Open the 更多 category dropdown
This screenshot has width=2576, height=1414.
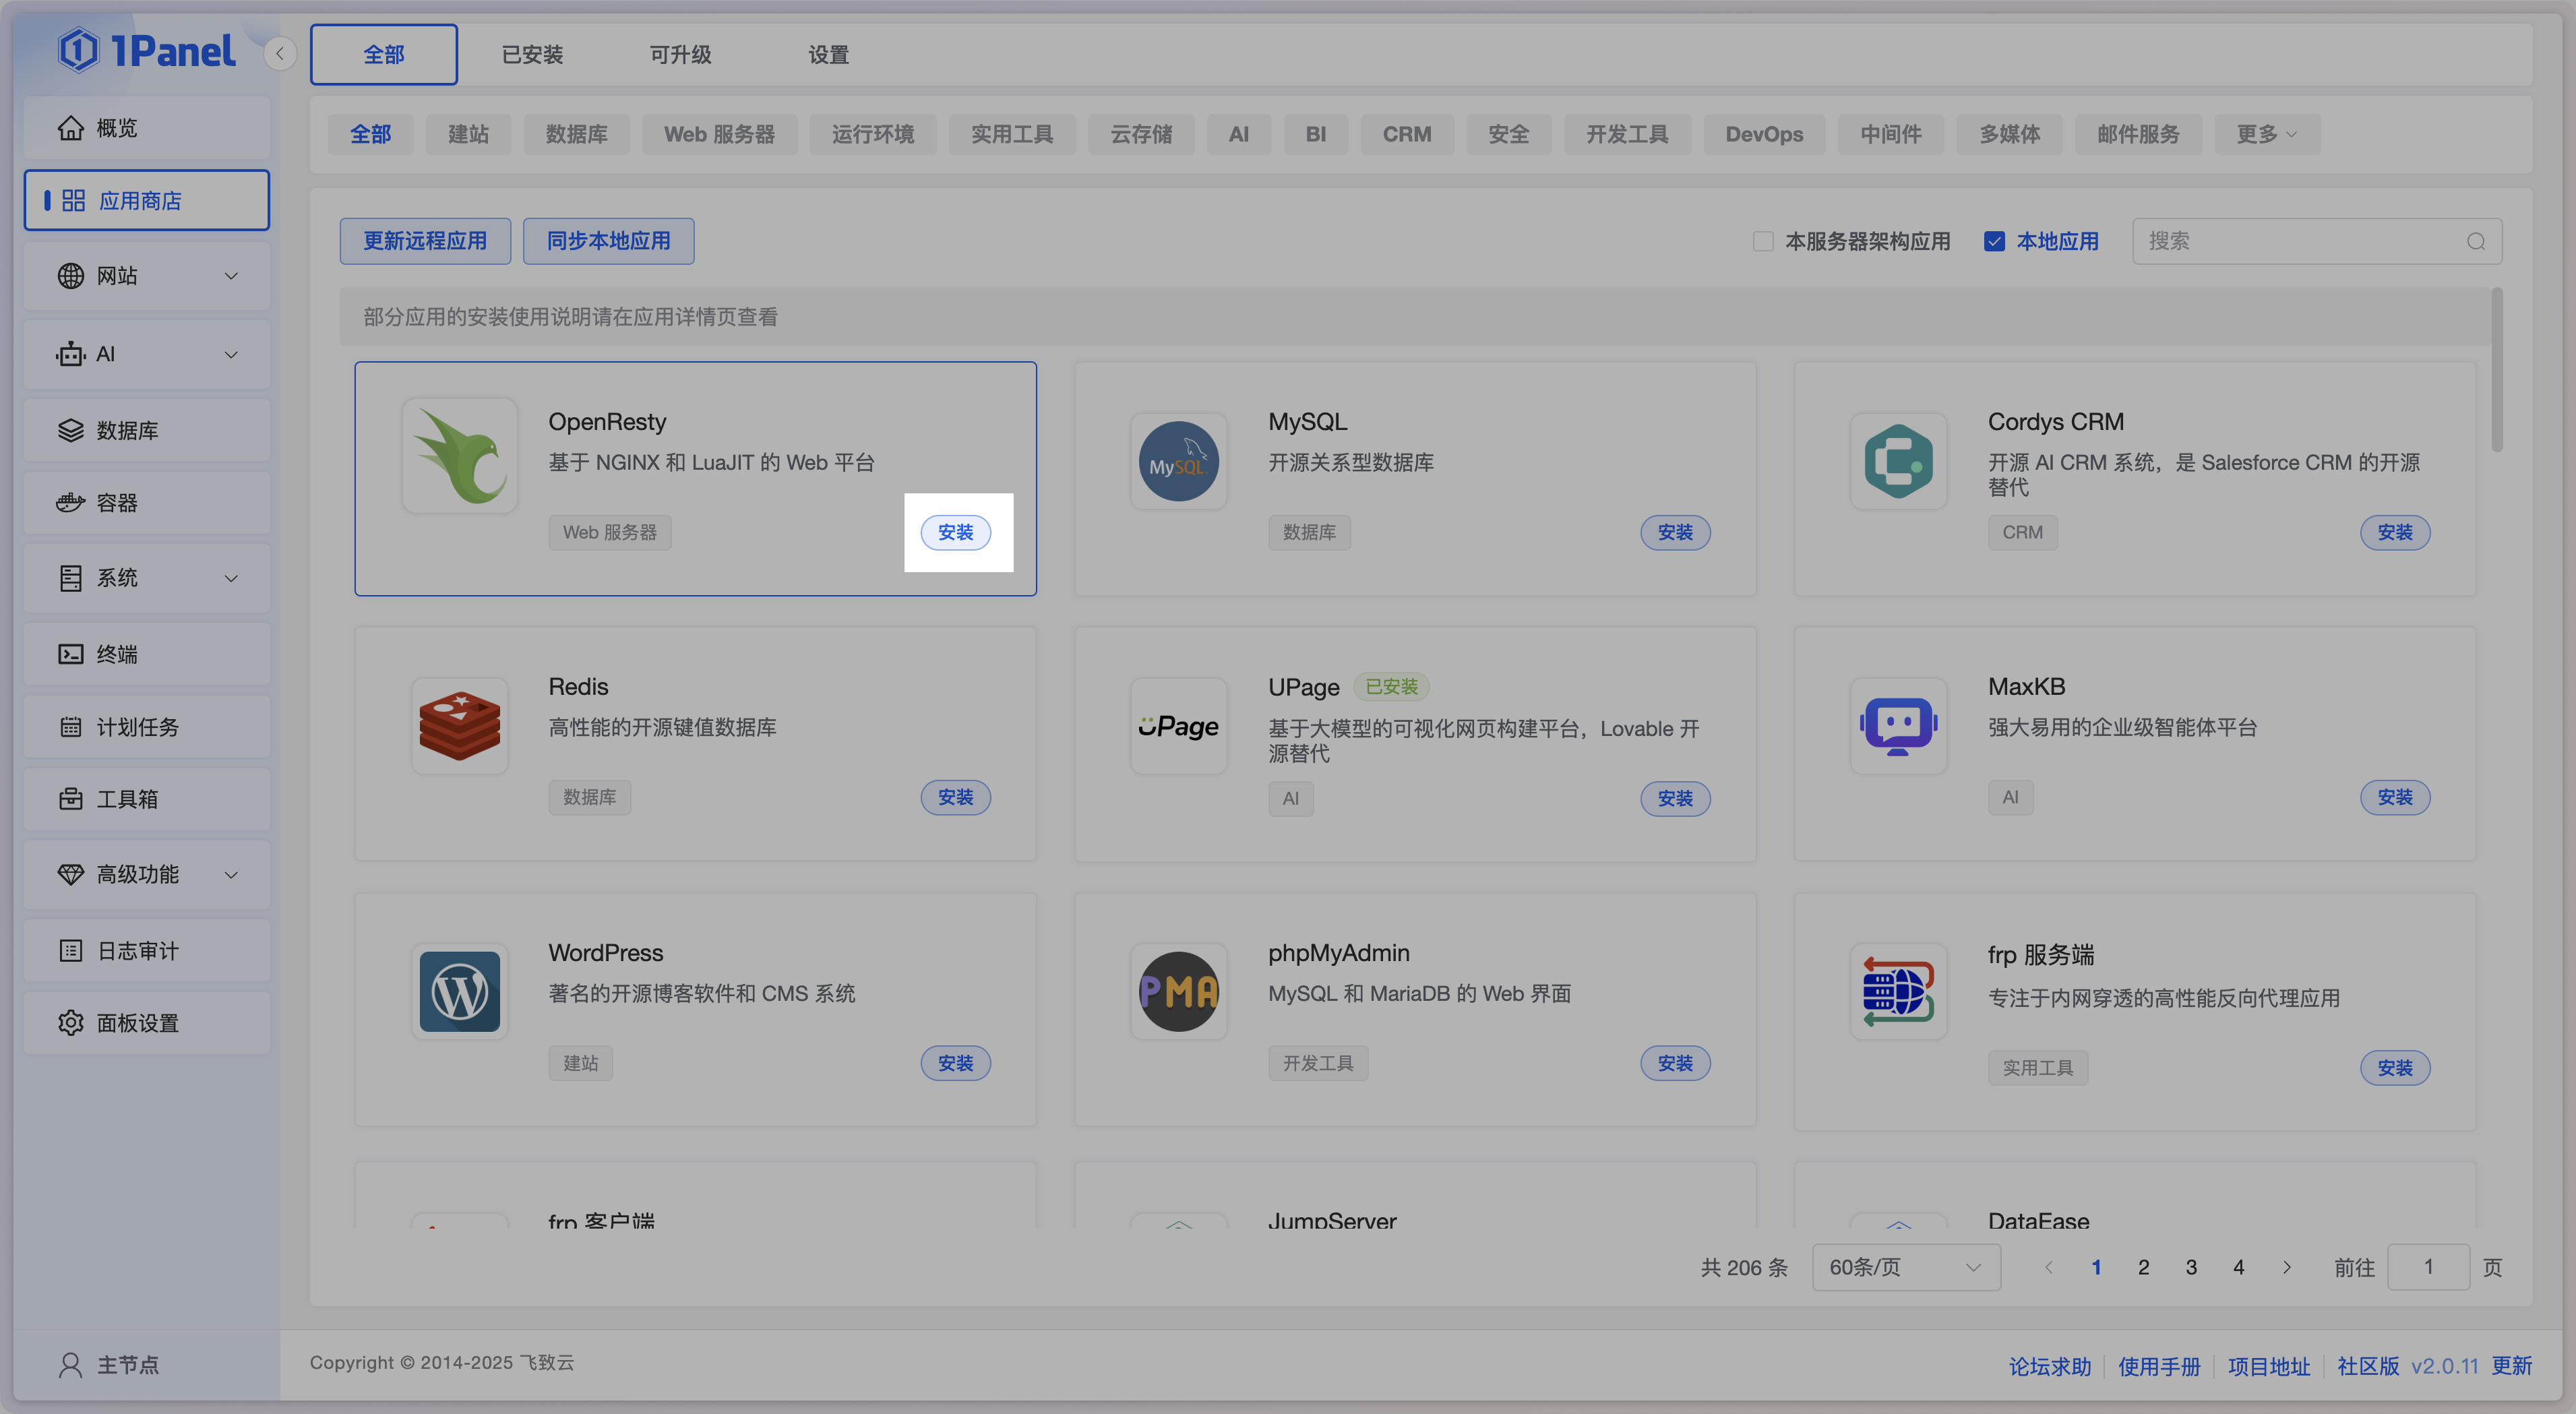[x=2265, y=134]
